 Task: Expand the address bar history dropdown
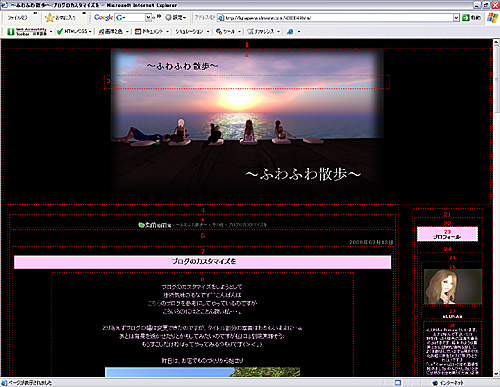tap(456, 18)
